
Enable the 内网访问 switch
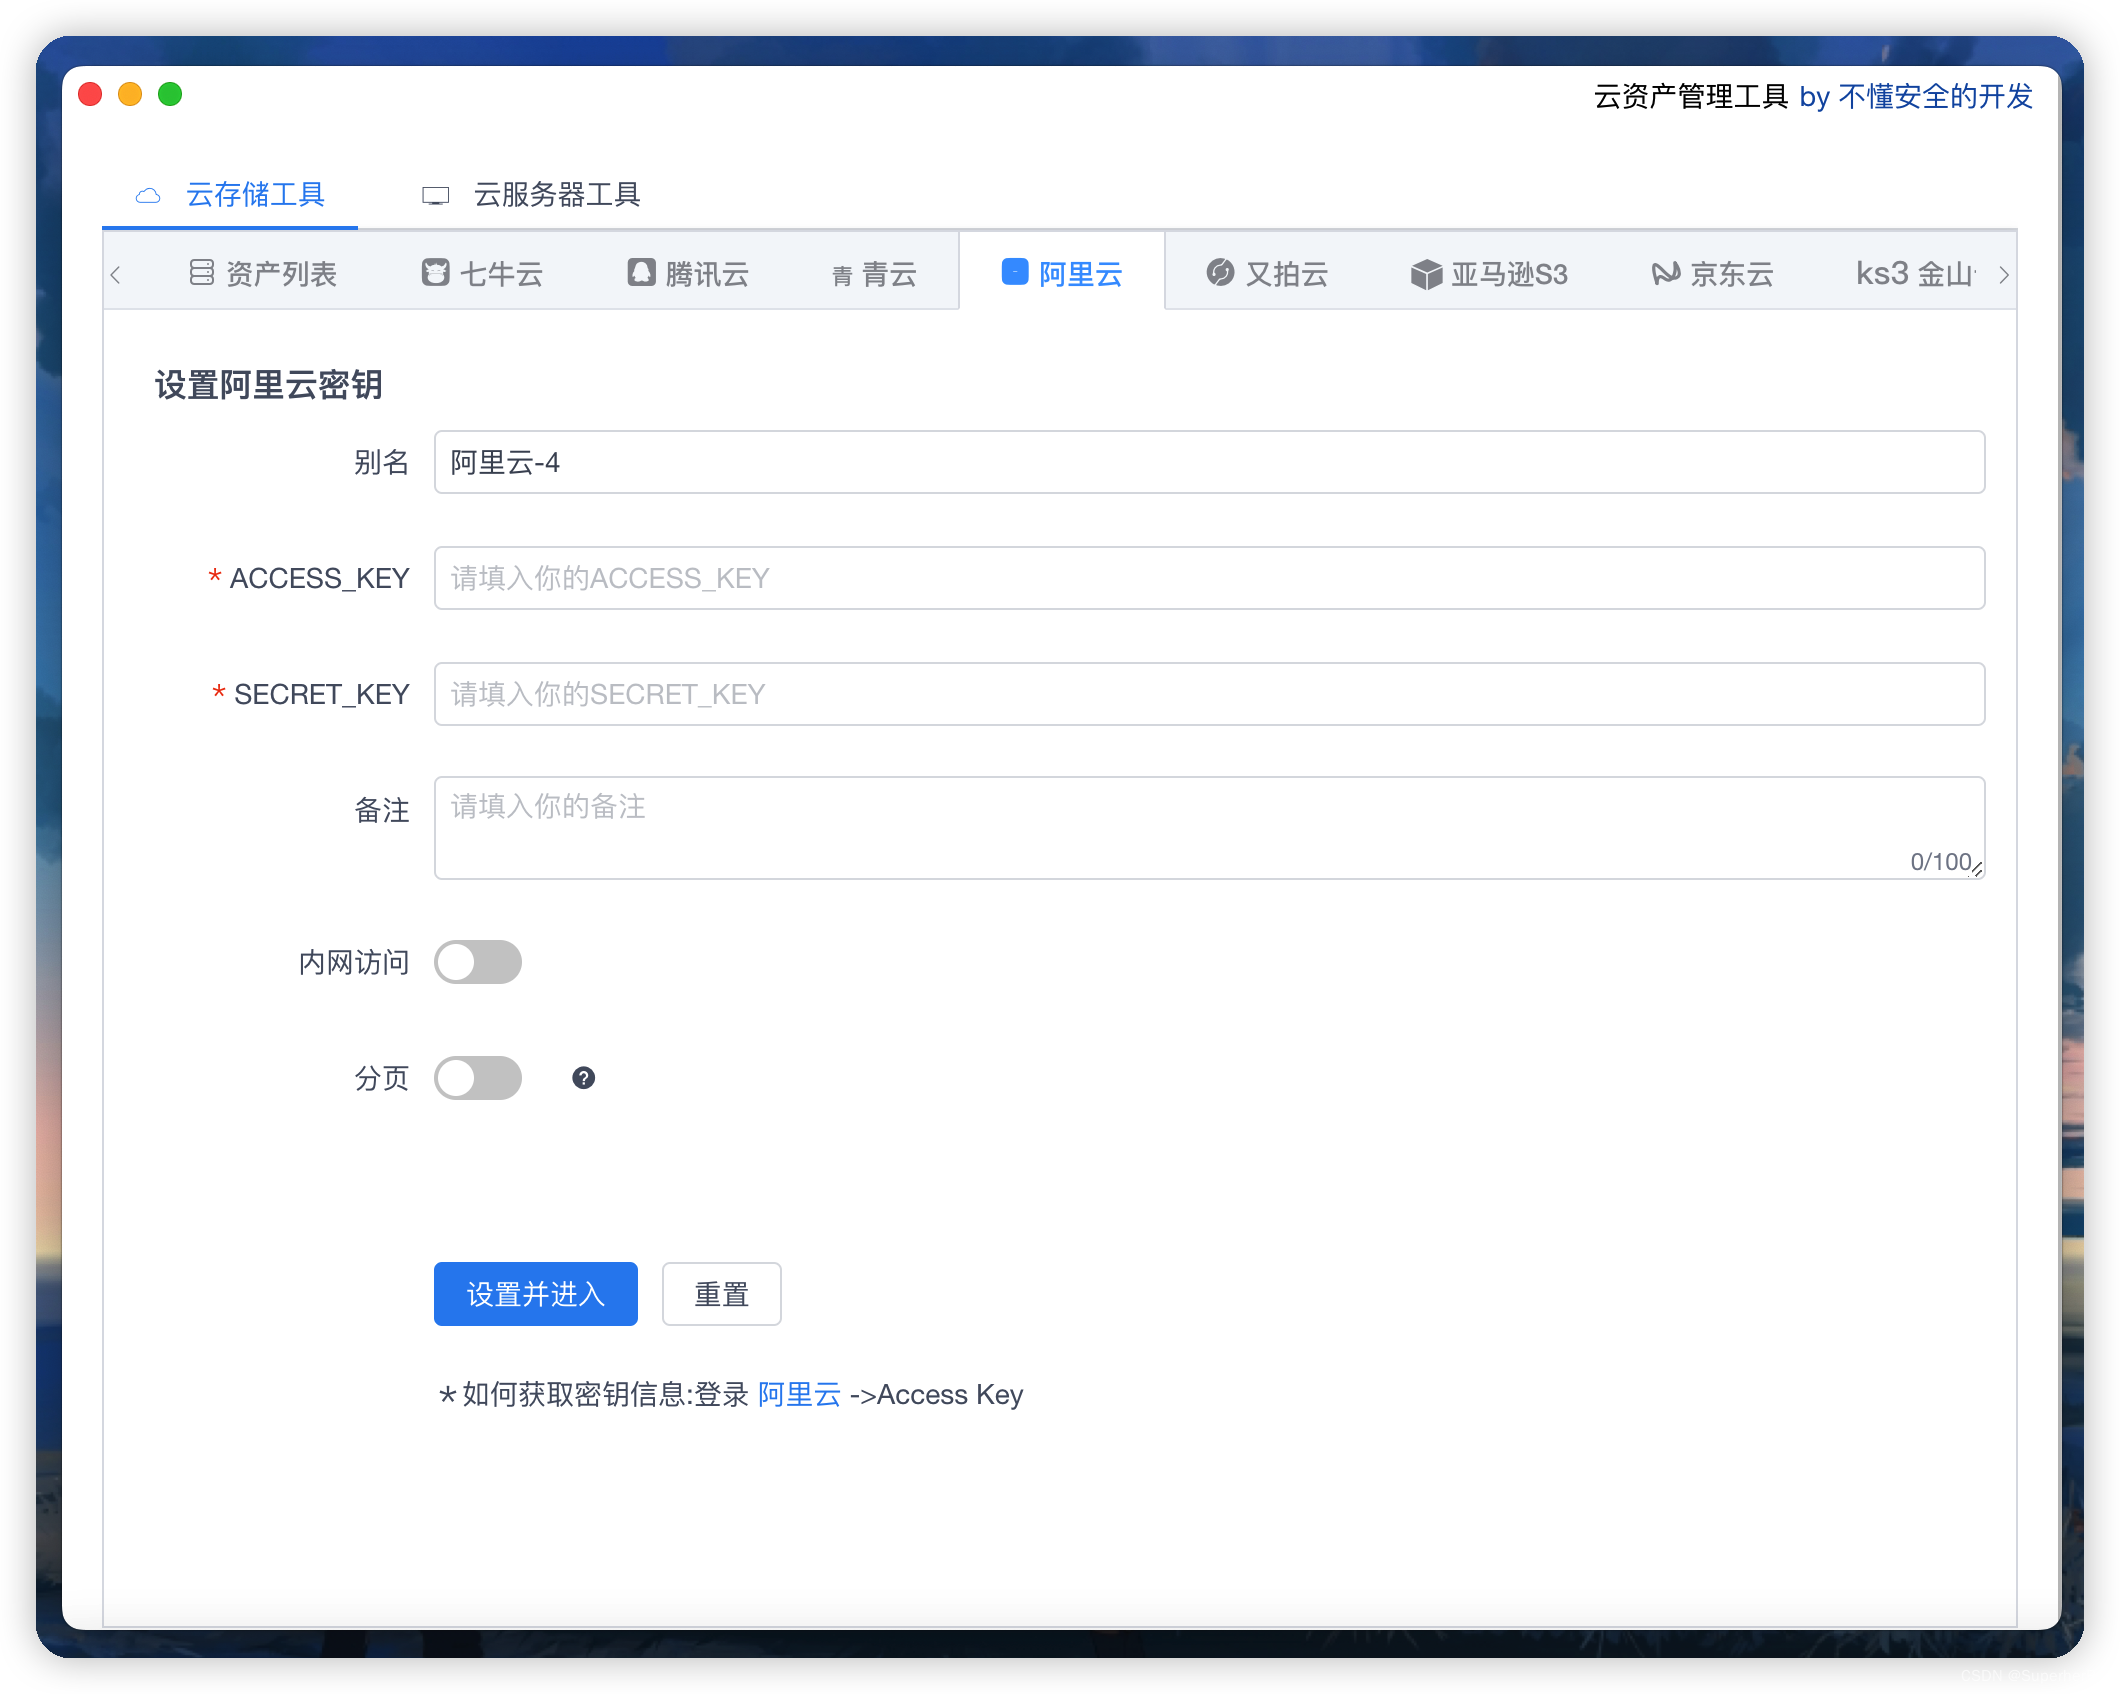pyautogui.click(x=478, y=962)
